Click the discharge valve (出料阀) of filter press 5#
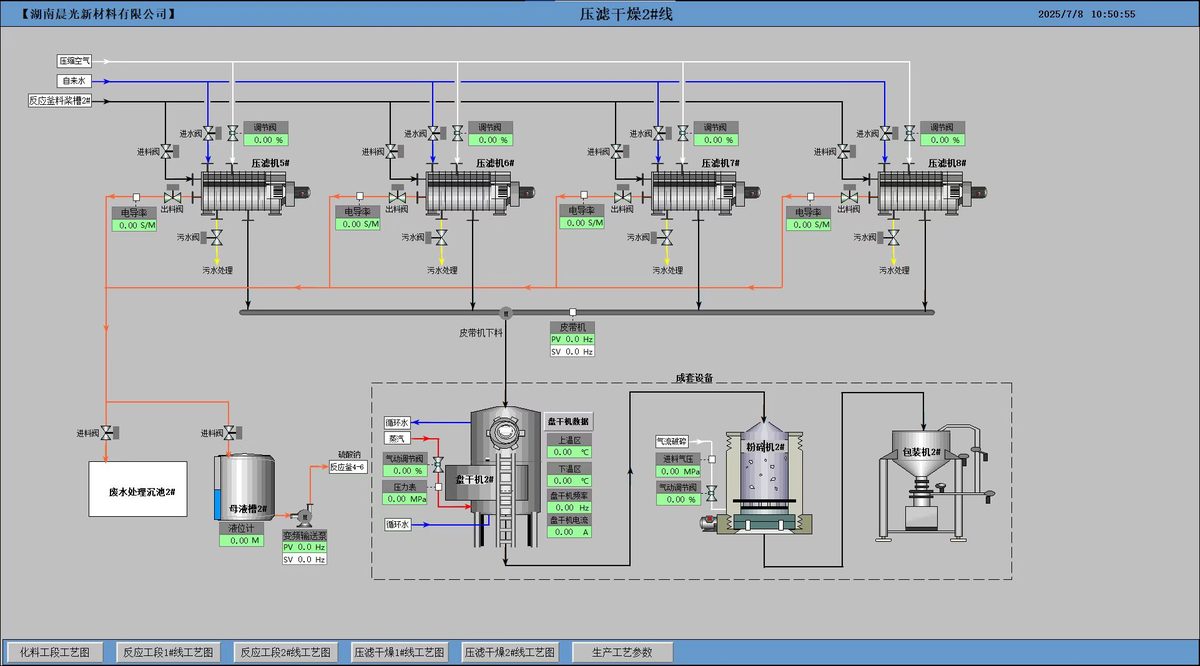This screenshot has width=1200, height=666. [172, 196]
